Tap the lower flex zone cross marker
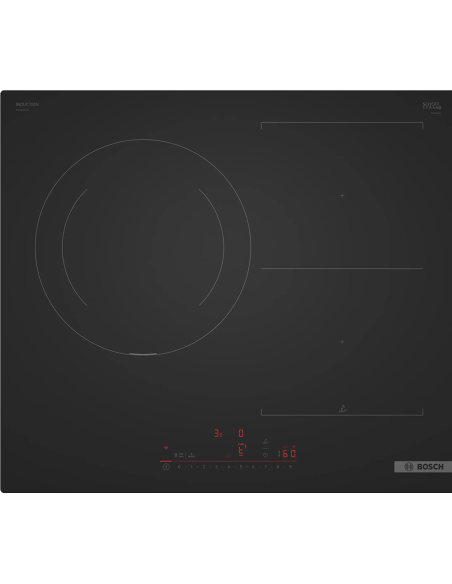The width and height of the screenshot is (452, 584). [x=342, y=342]
